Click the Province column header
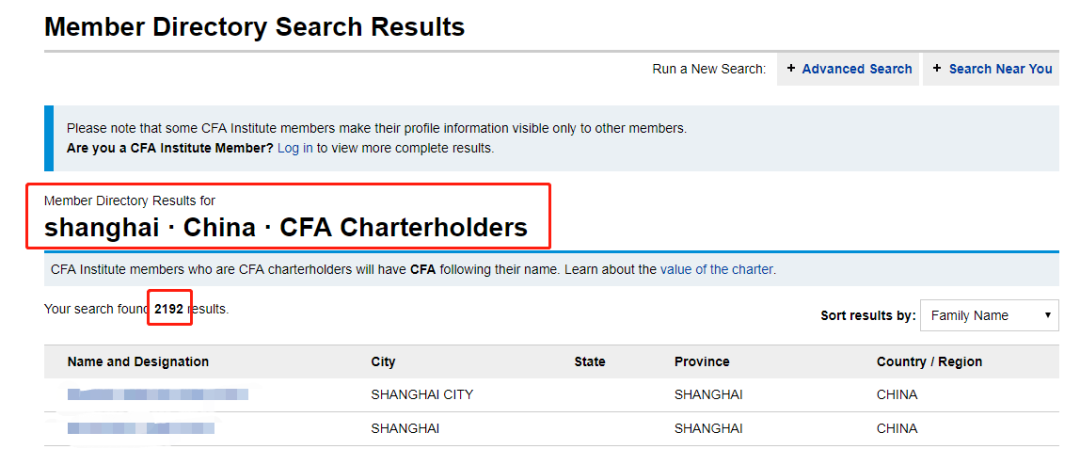 tap(702, 362)
